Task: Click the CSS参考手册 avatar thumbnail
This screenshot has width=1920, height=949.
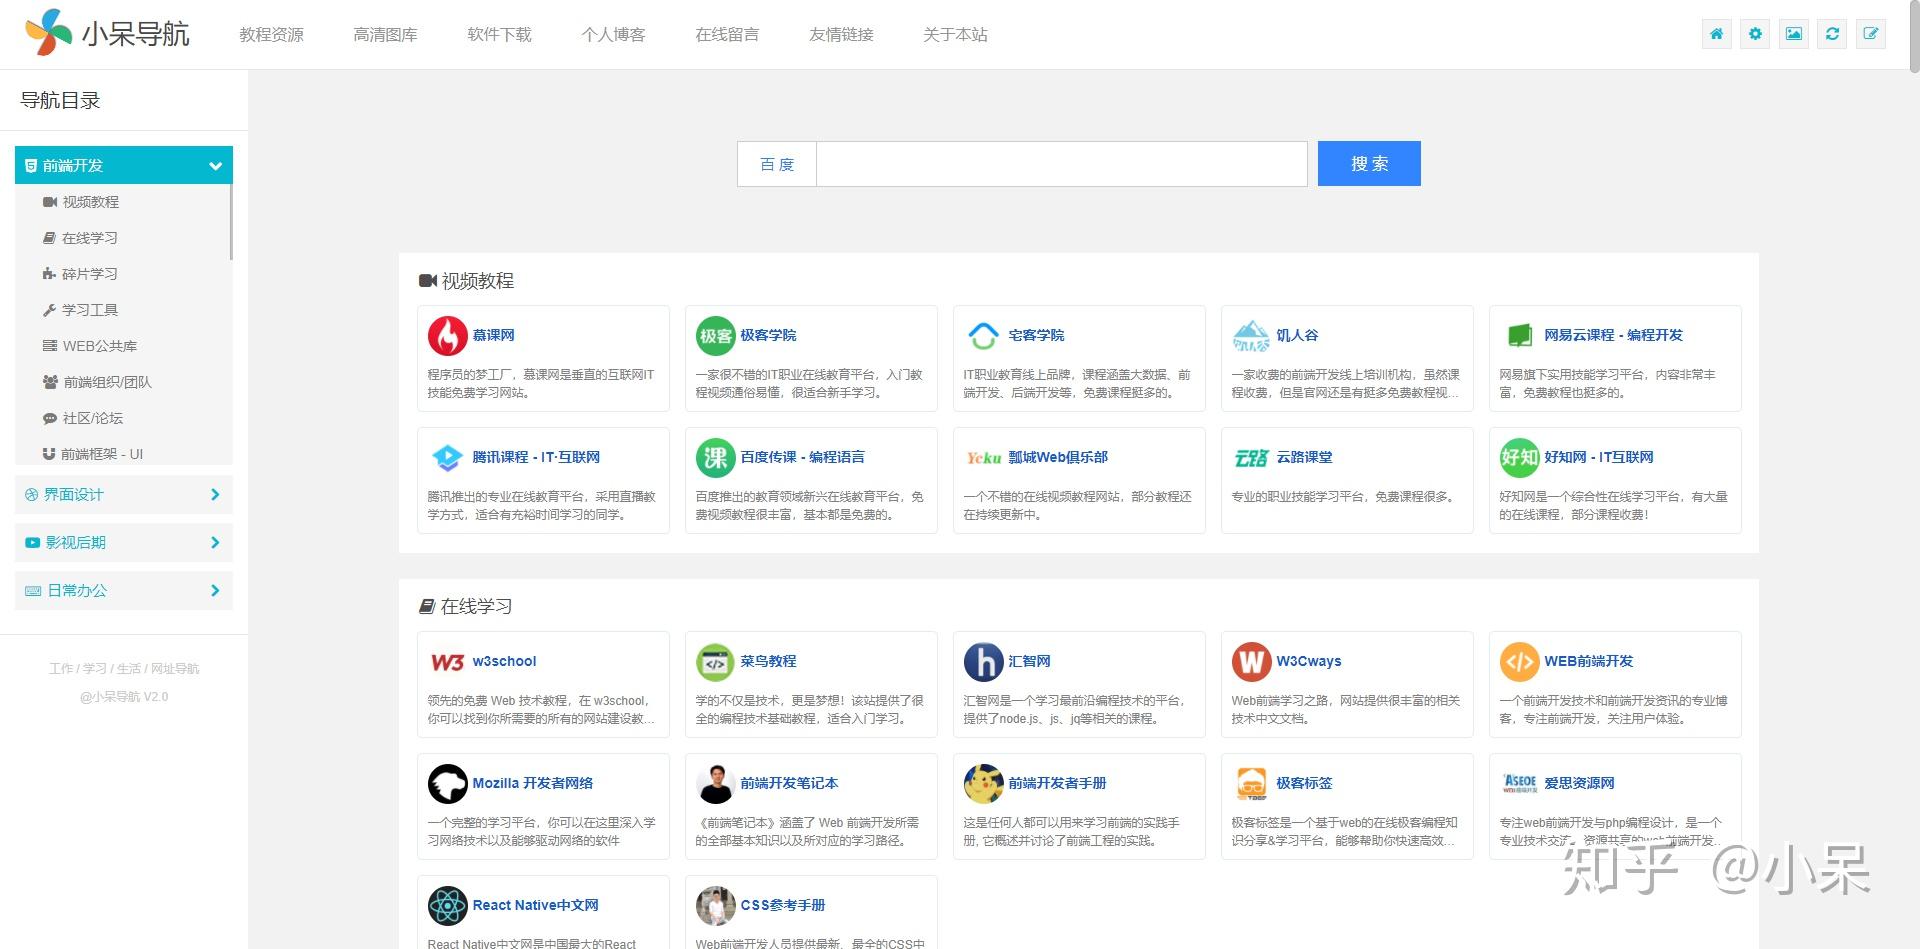Action: (716, 906)
